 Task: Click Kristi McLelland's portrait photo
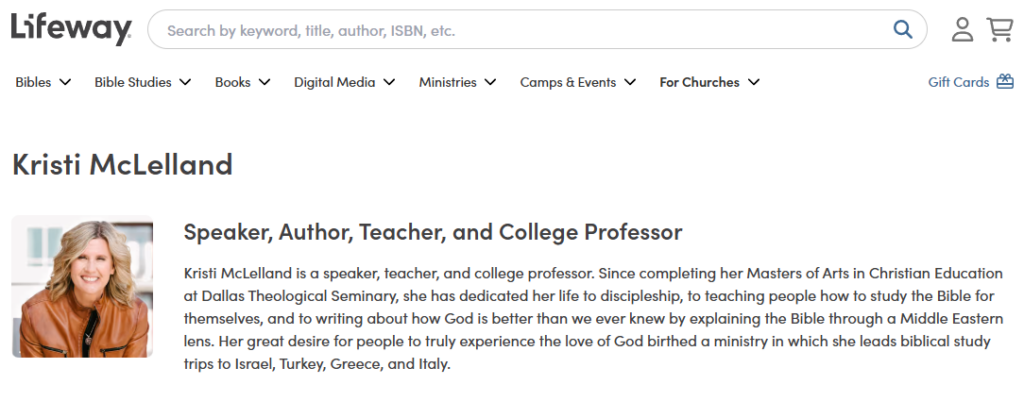pos(82,286)
